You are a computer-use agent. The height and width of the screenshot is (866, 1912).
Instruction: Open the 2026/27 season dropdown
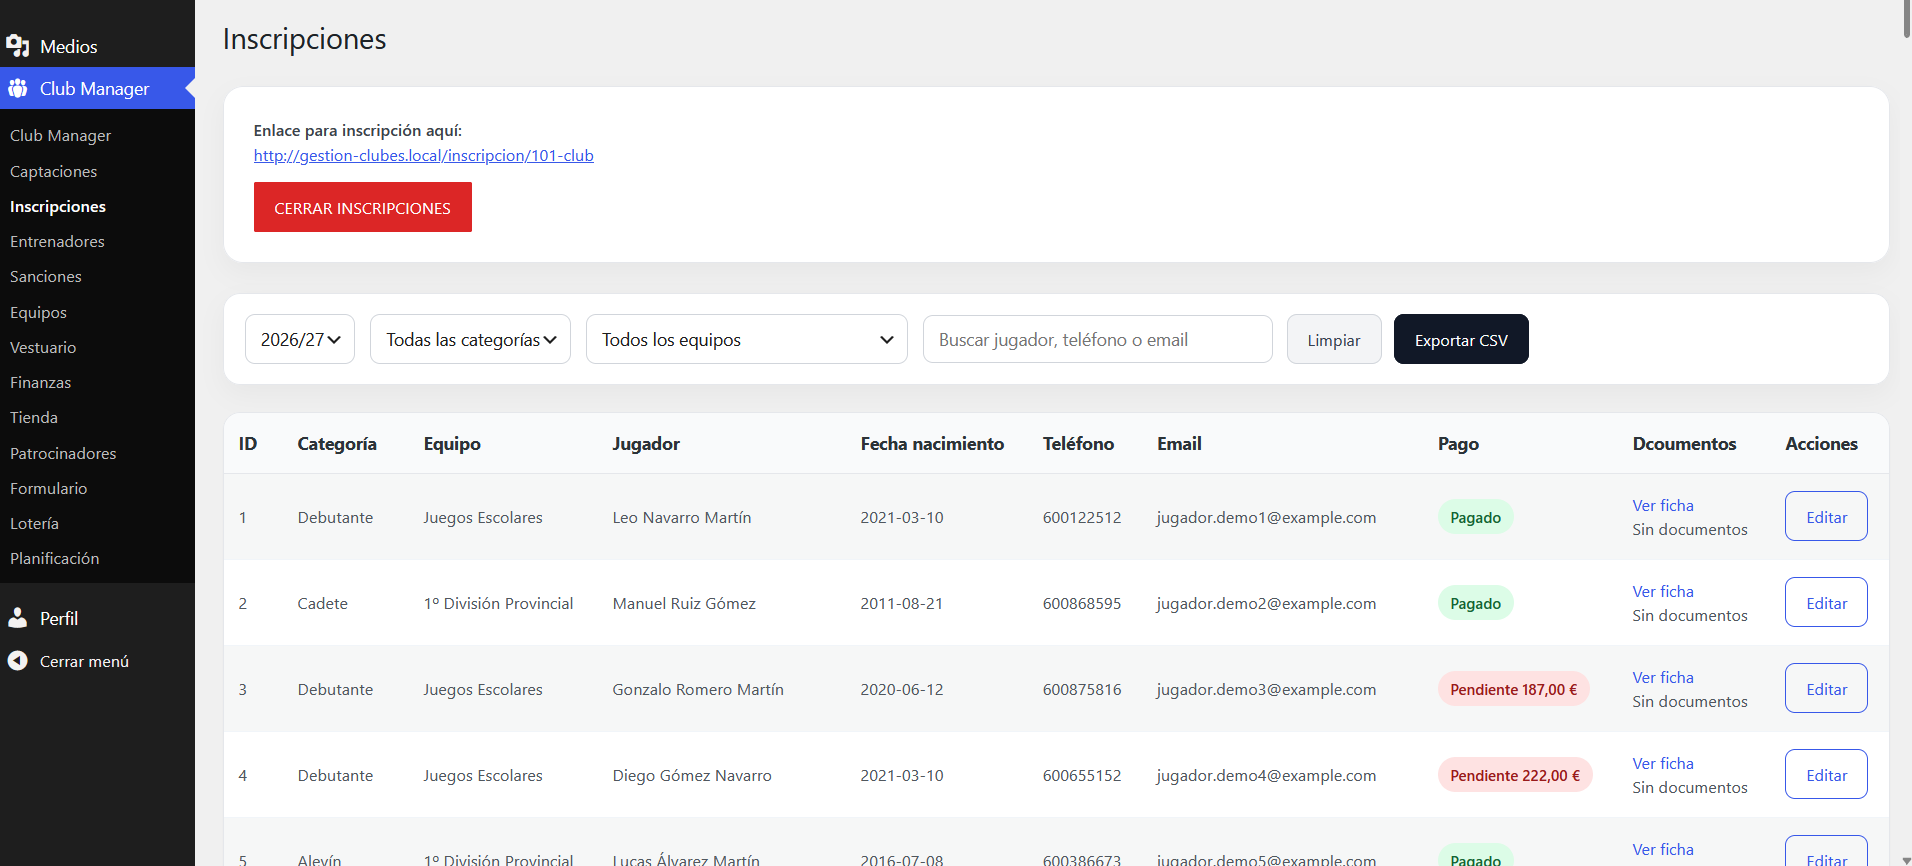click(300, 339)
